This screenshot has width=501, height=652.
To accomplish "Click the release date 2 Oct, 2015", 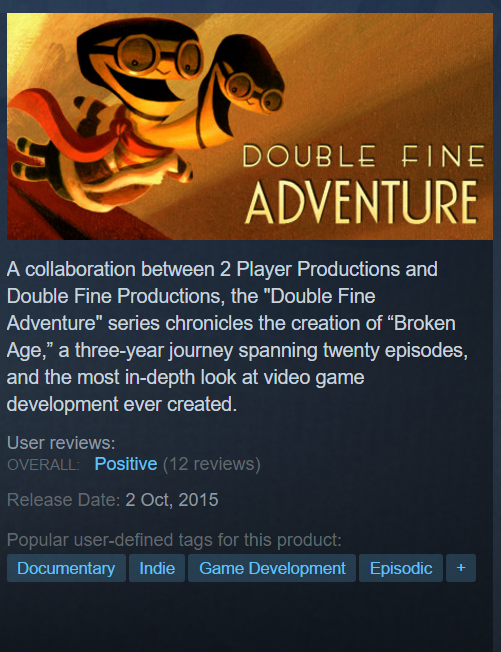I will (x=172, y=500).
